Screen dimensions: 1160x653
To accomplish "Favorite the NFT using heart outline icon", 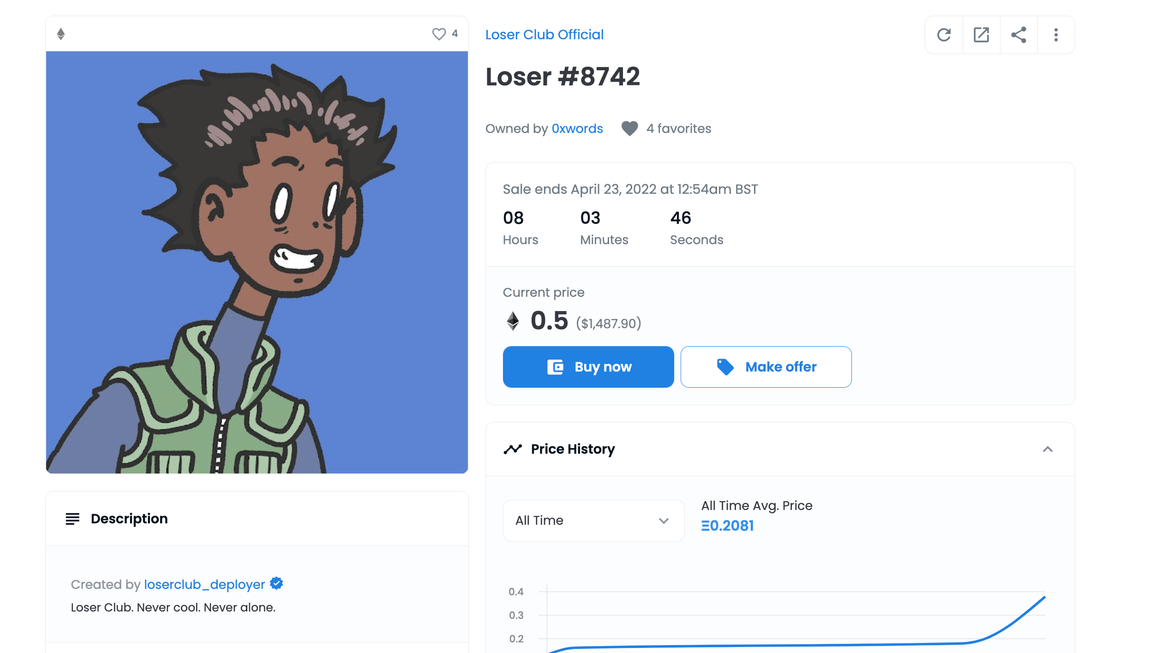I will (439, 34).
